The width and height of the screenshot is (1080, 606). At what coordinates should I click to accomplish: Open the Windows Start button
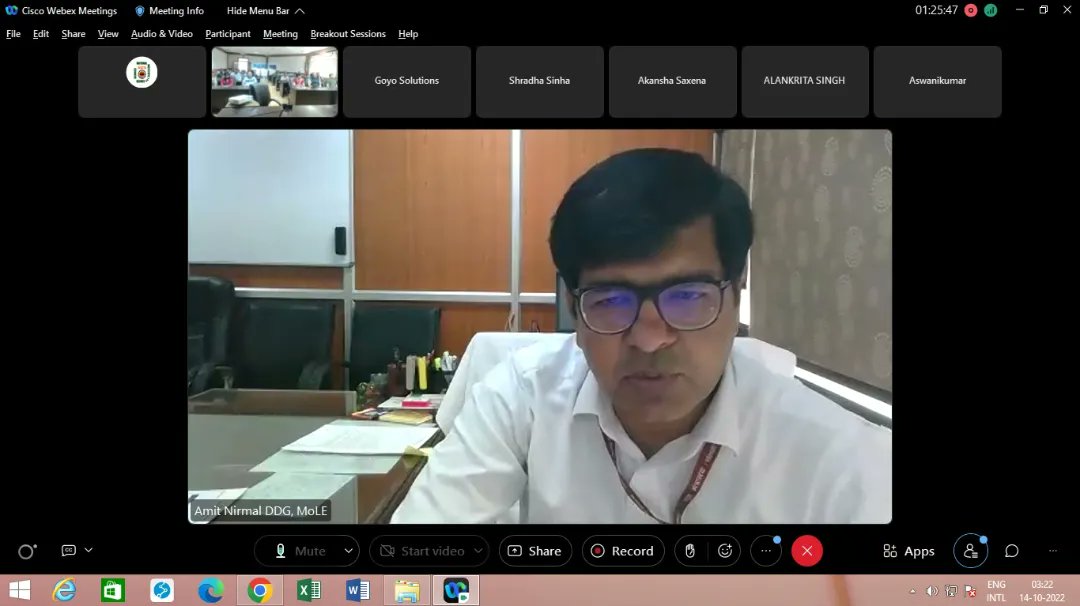(x=19, y=590)
